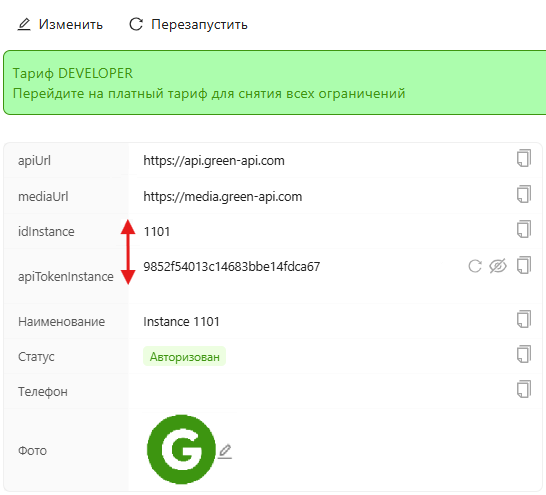
Task: Copy the mediaUrl value
Action: click(524, 194)
